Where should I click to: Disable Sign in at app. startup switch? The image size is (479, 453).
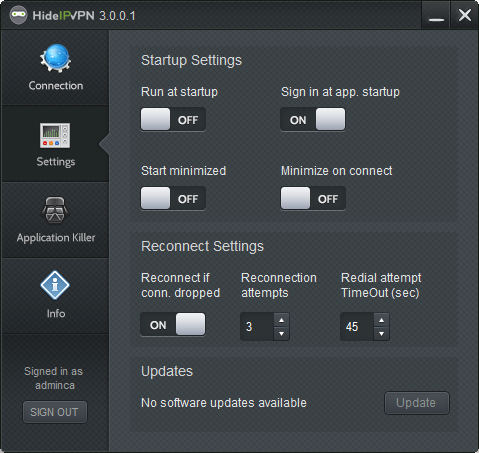coord(313,119)
